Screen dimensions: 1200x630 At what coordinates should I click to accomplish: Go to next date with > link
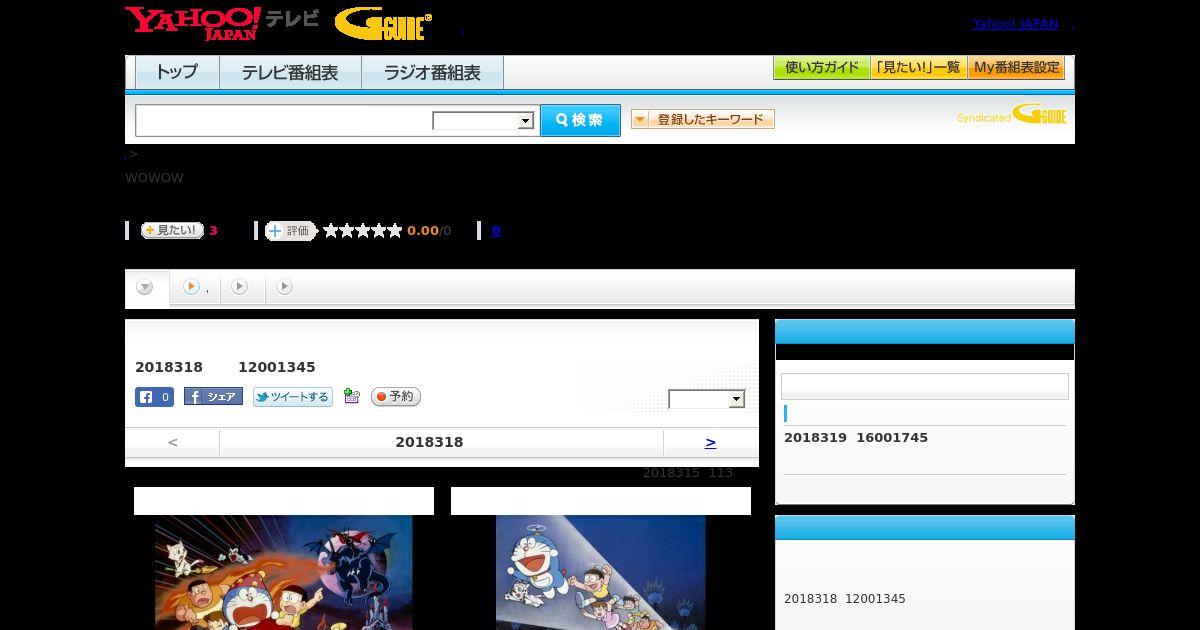point(710,442)
